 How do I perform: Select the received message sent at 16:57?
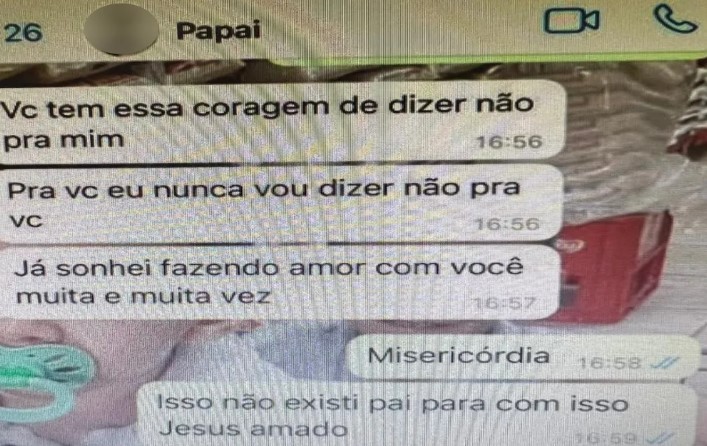pos(280,283)
